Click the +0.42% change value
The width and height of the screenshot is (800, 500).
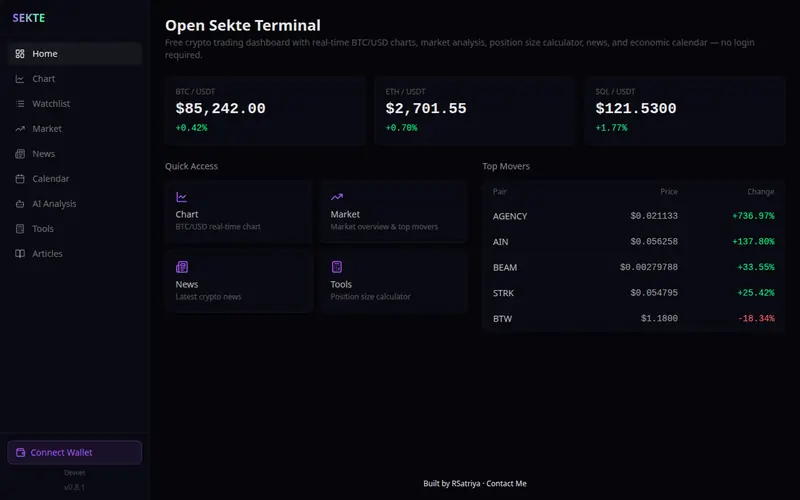pyautogui.click(x=191, y=128)
